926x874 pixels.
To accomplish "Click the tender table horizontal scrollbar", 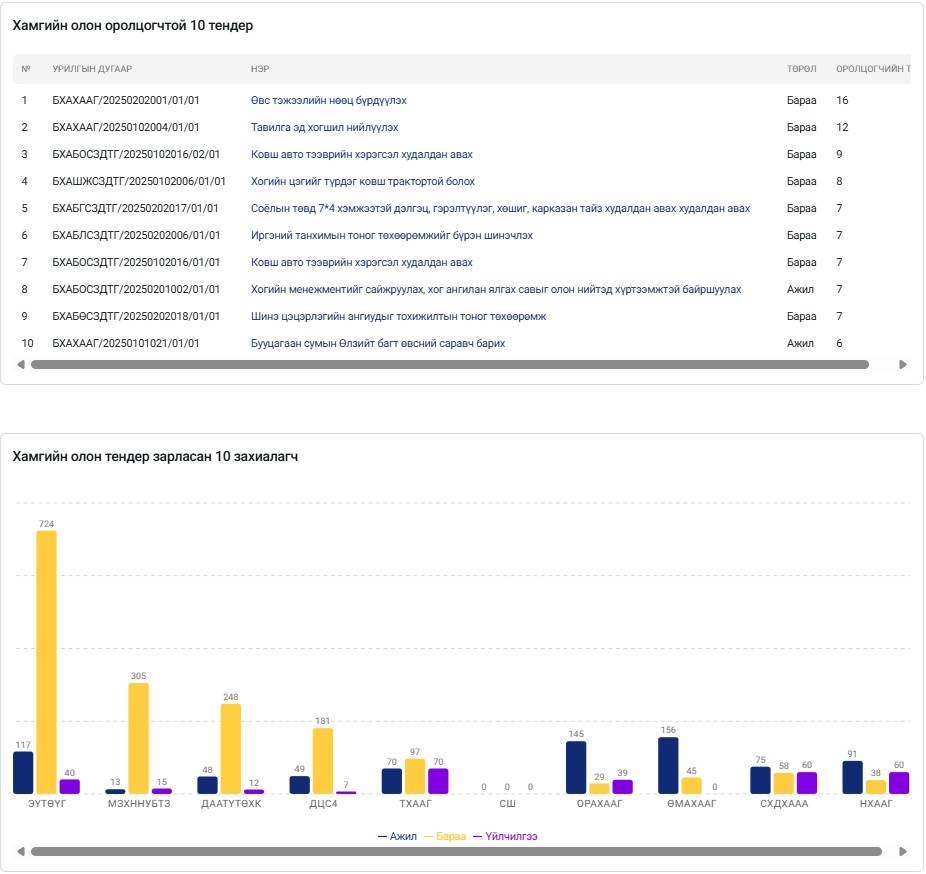I will [450, 365].
